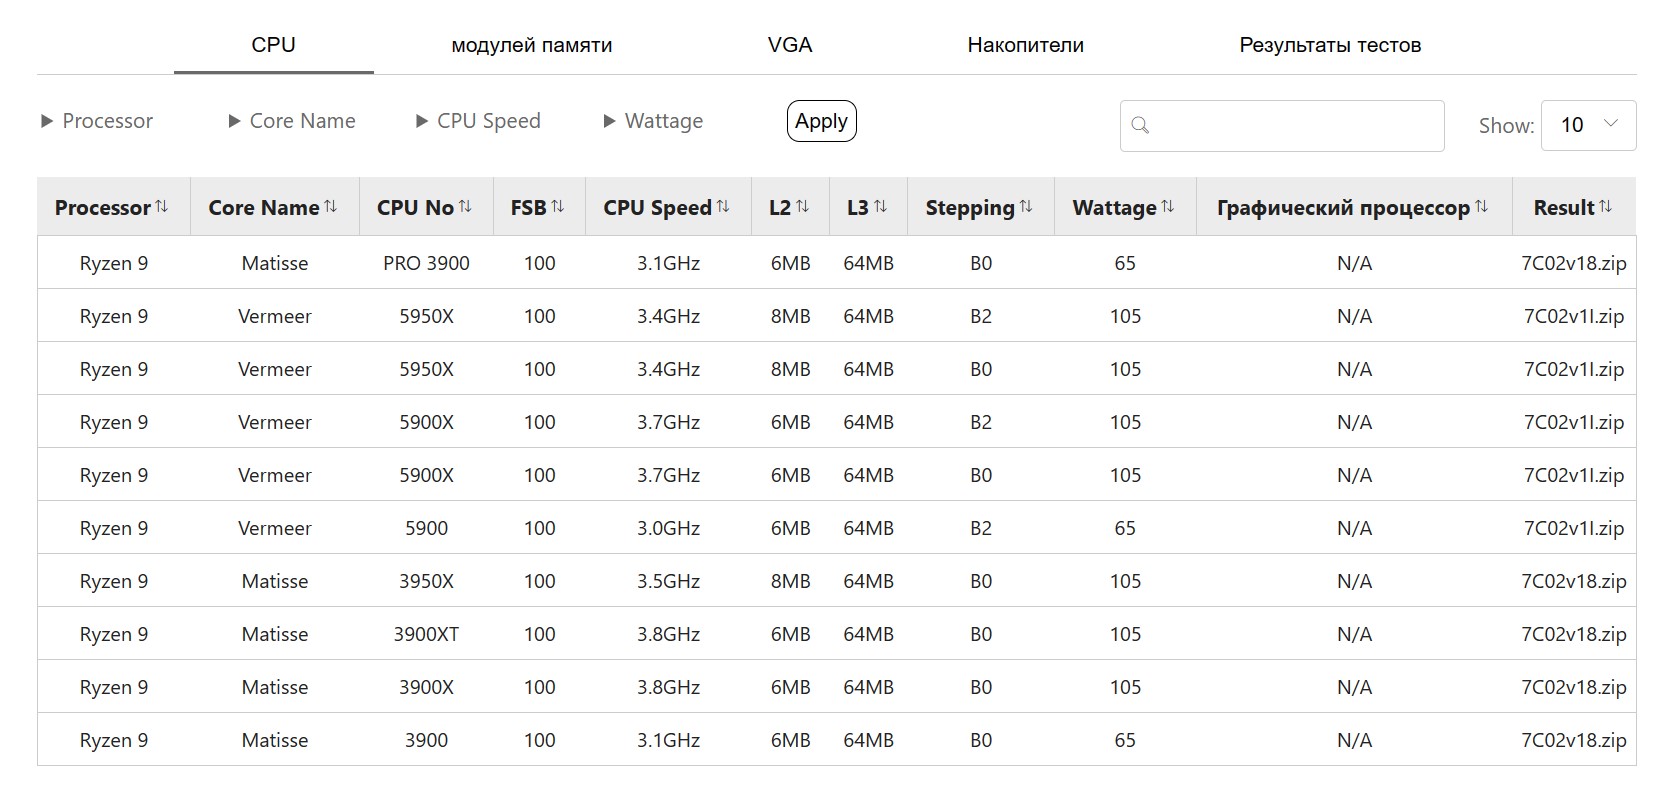Click the Processor column header label

tap(103, 207)
